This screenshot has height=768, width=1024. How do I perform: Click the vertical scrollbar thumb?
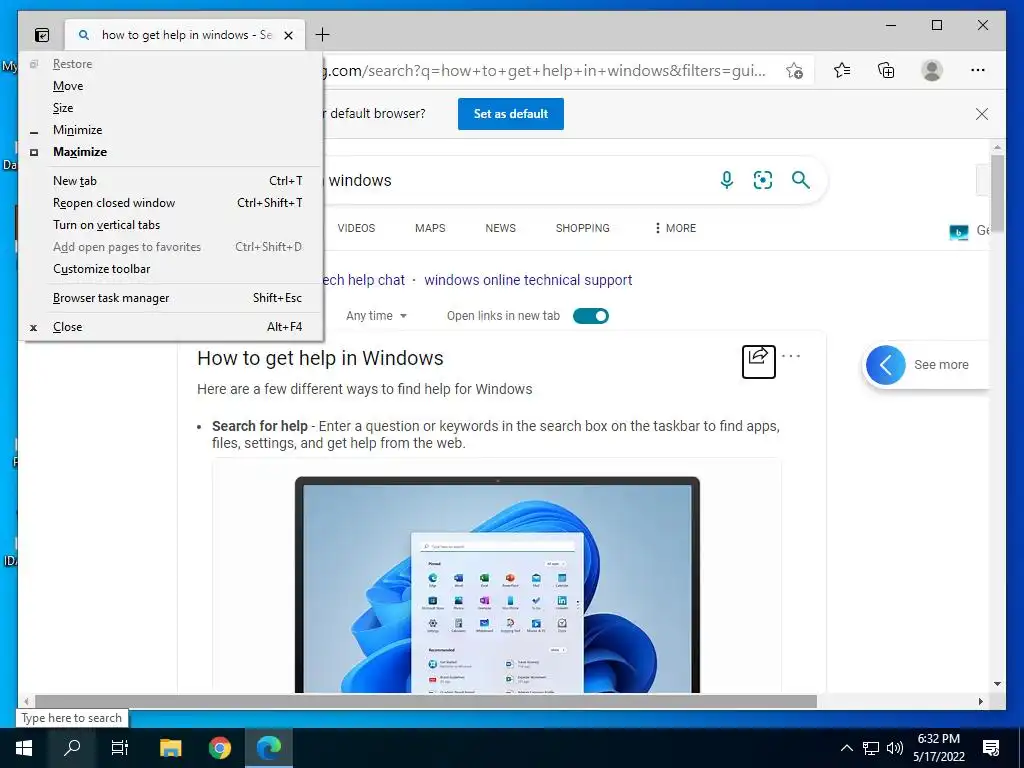997,193
